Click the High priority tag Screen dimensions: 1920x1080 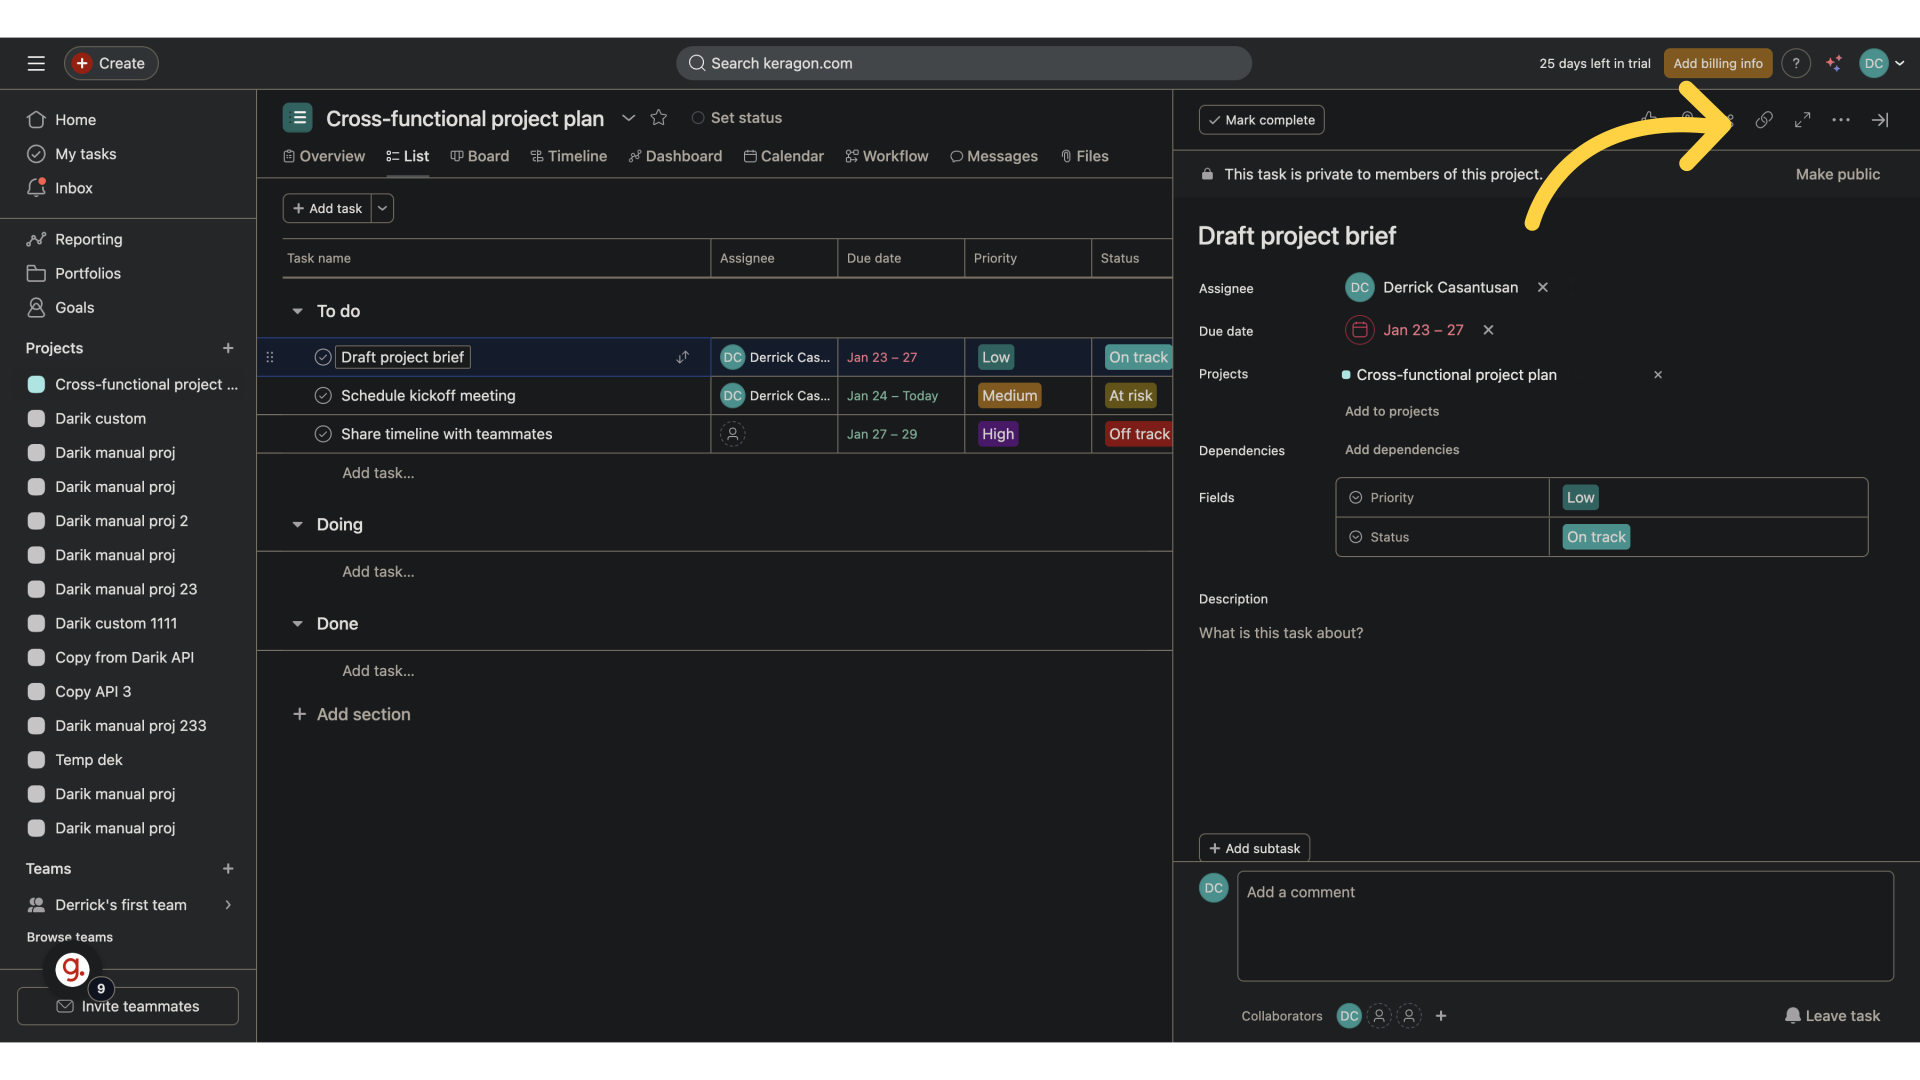point(997,434)
